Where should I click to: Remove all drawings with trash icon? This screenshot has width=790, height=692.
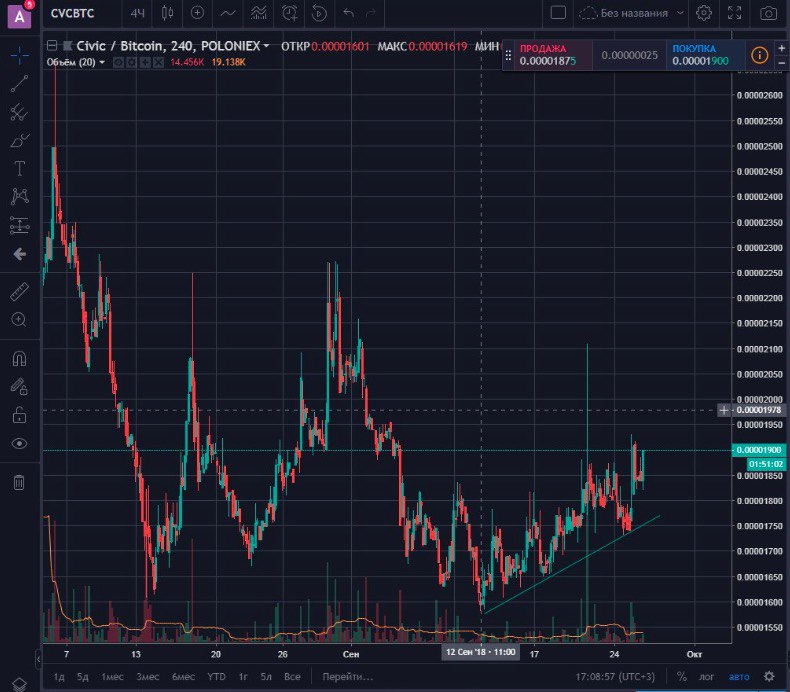click(19, 482)
